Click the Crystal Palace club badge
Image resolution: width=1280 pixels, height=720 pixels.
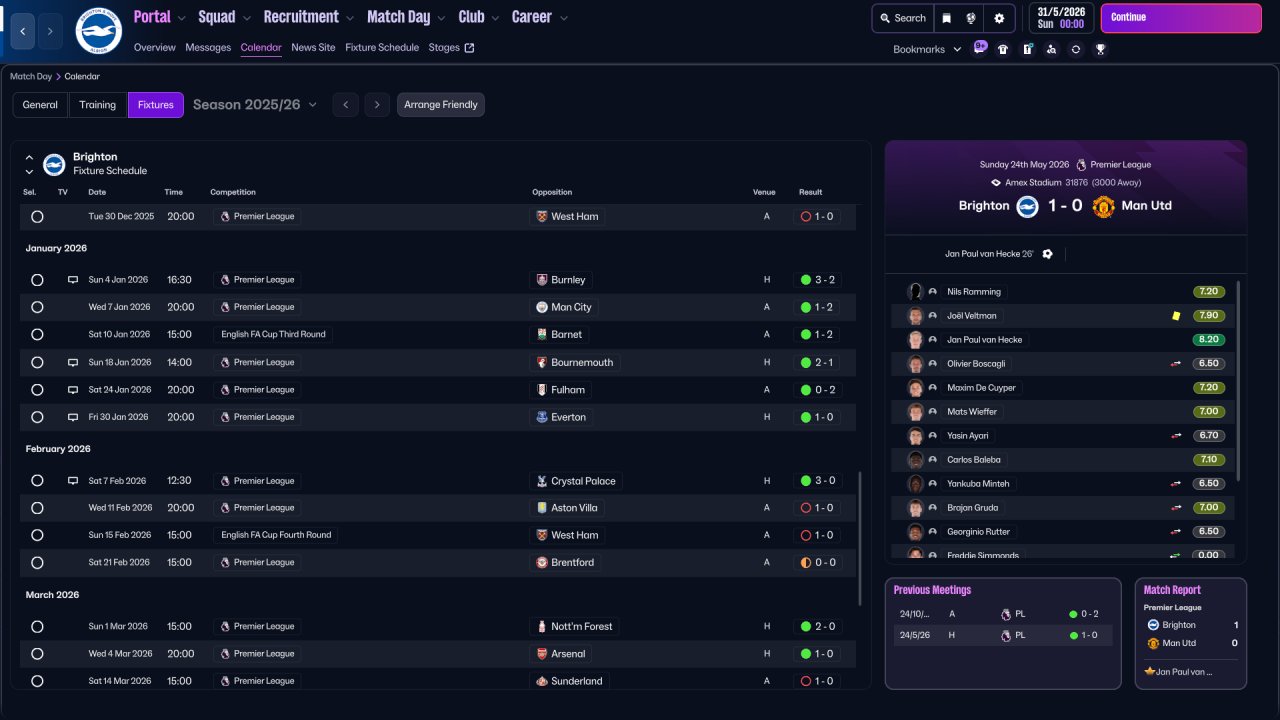(x=542, y=481)
